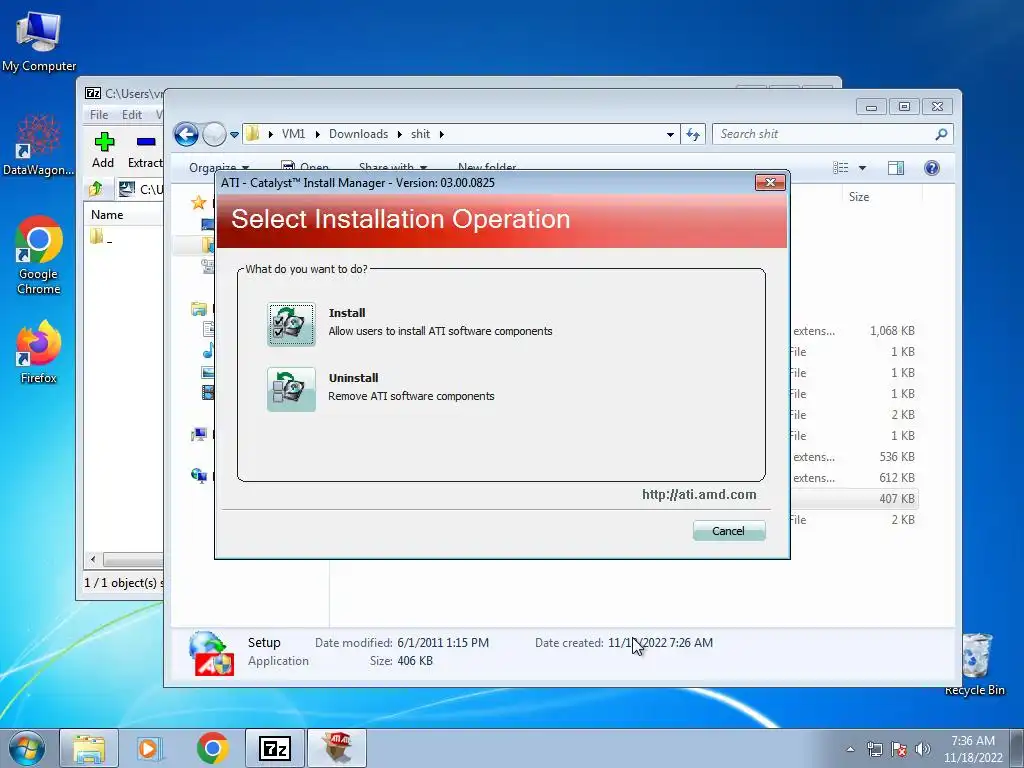Switch to 7-Zip via taskbar
This screenshot has height=768, width=1024.
[x=274, y=748]
